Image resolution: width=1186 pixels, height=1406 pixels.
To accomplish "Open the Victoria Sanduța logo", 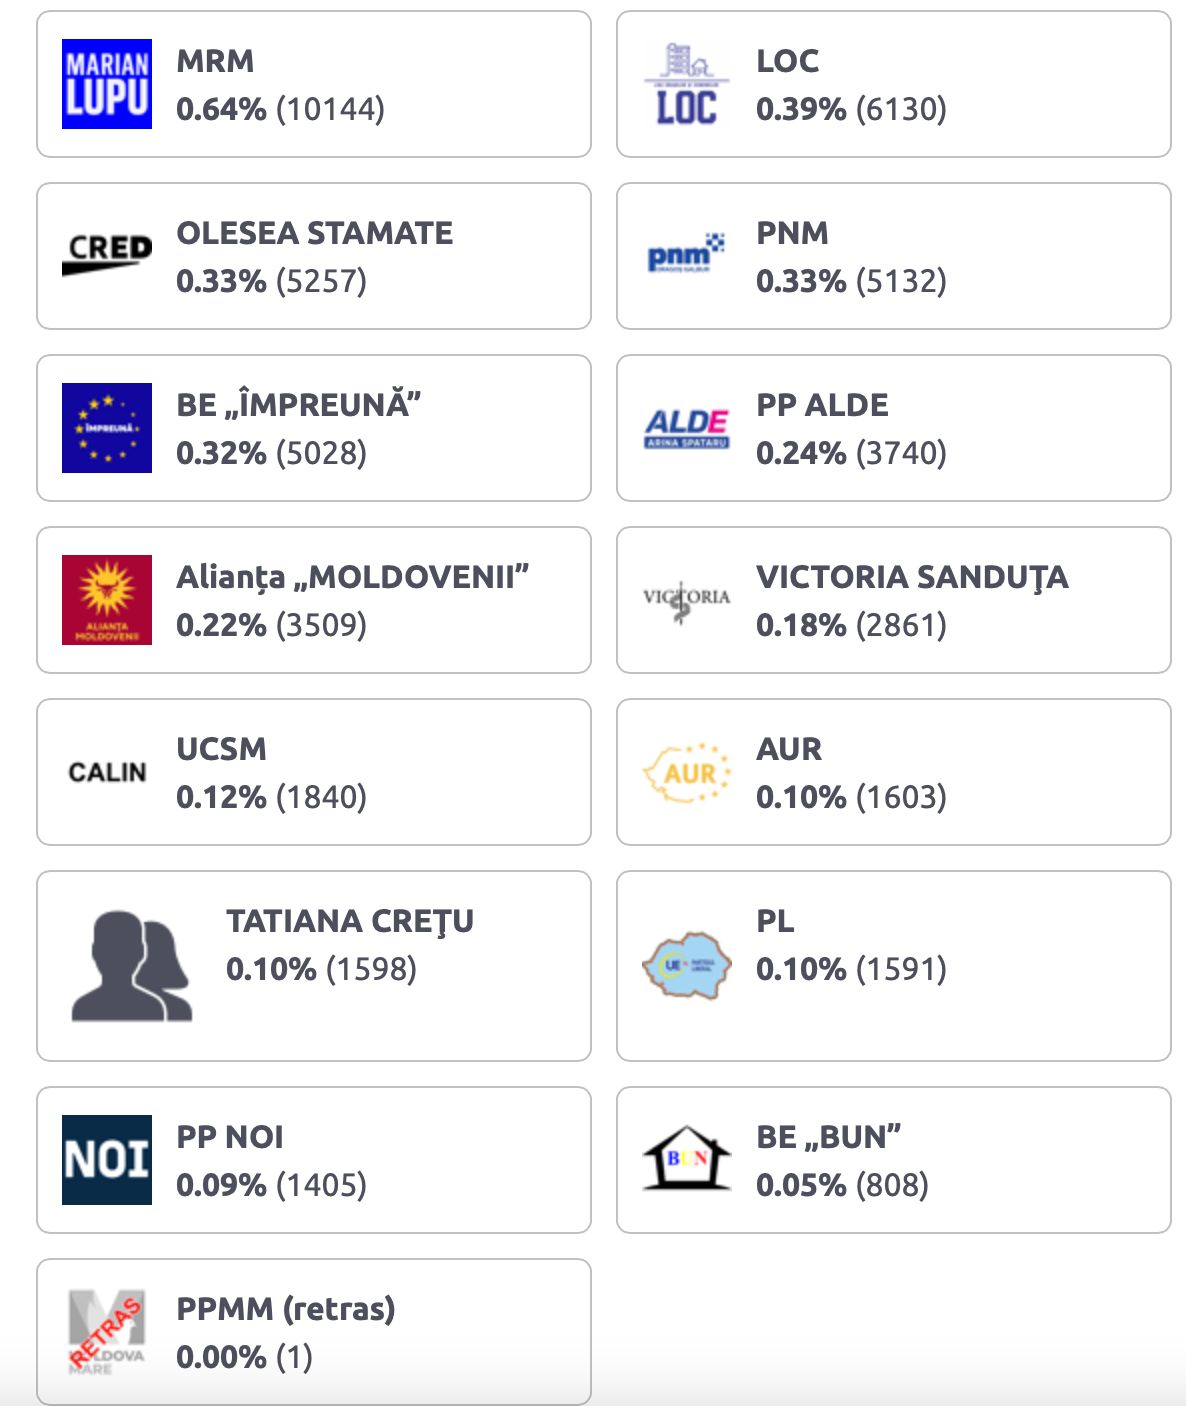I will click(x=687, y=601).
